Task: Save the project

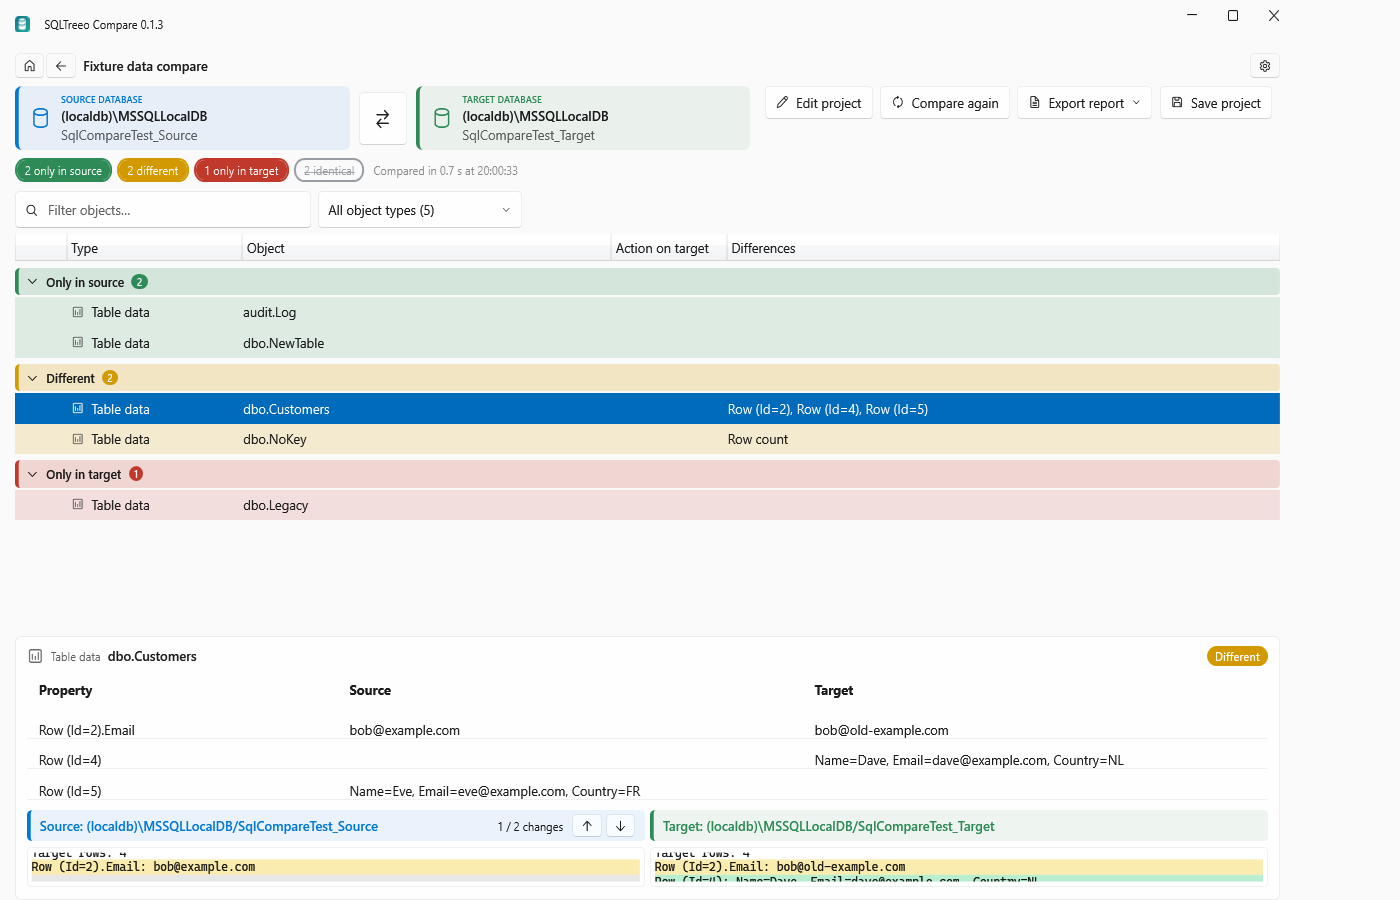Action: 1216,103
